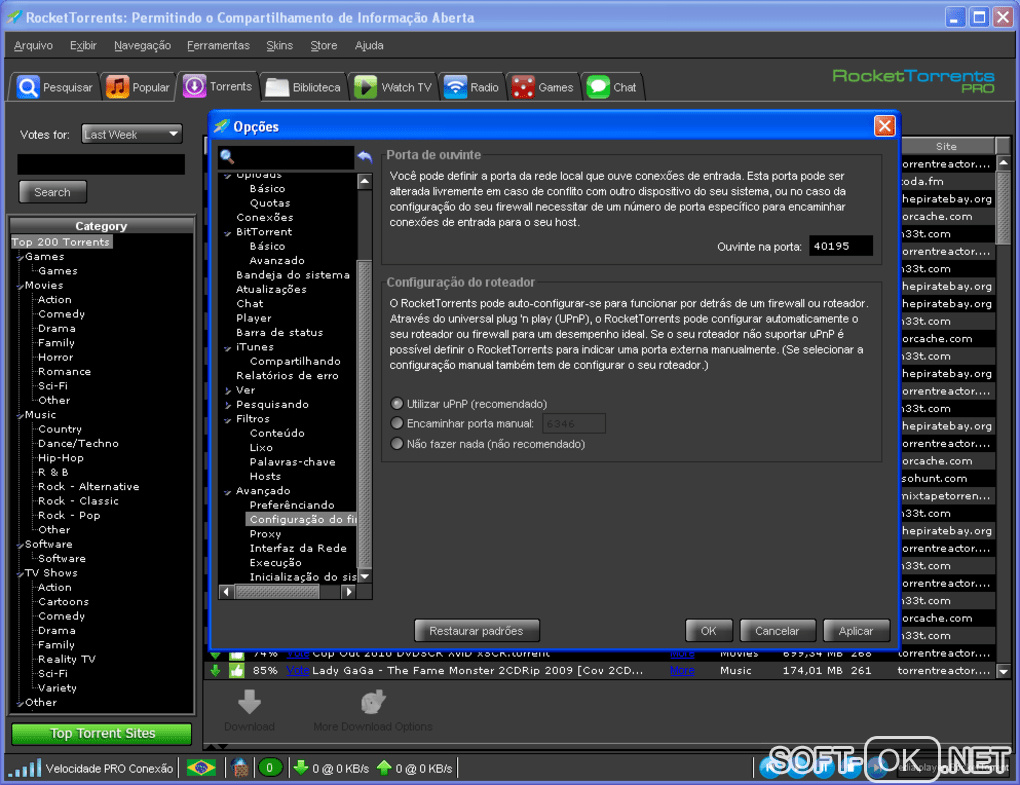Viewport: 1020px width, 785px height.
Task: Collapse the TV Shows category node
Action: [x=20, y=574]
